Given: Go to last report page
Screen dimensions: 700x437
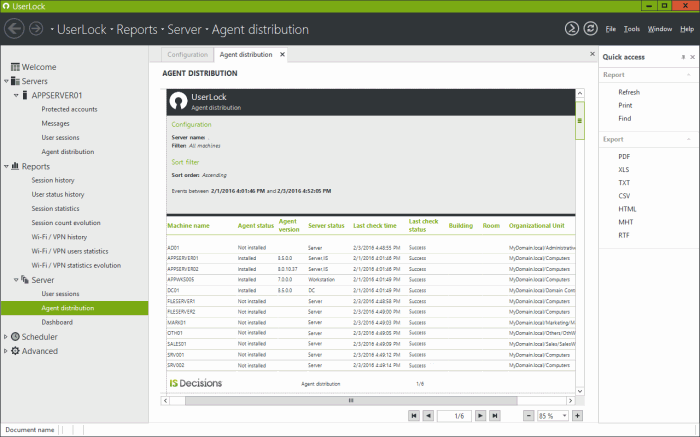Looking at the screenshot, I should tap(495, 416).
